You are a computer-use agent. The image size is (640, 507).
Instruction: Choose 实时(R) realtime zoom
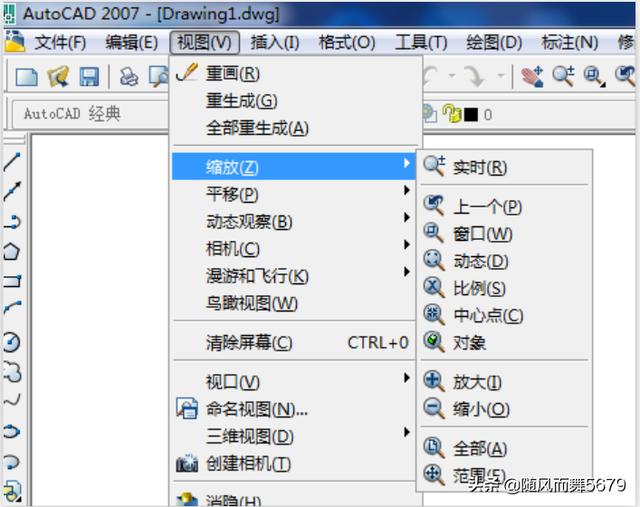tap(504, 167)
